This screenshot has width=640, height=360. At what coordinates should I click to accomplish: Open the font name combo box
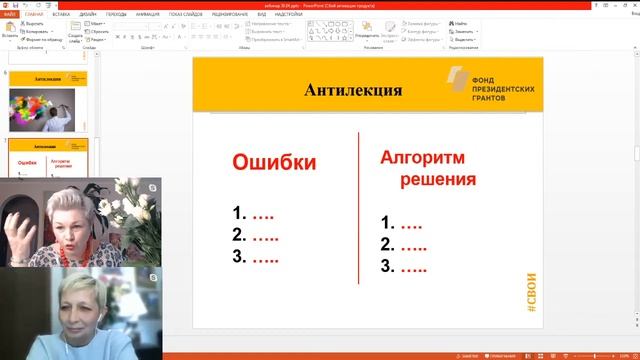click(131, 27)
